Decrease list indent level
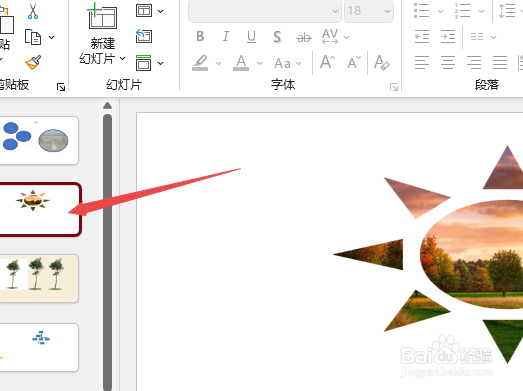This screenshot has height=391, width=523. (x=422, y=36)
